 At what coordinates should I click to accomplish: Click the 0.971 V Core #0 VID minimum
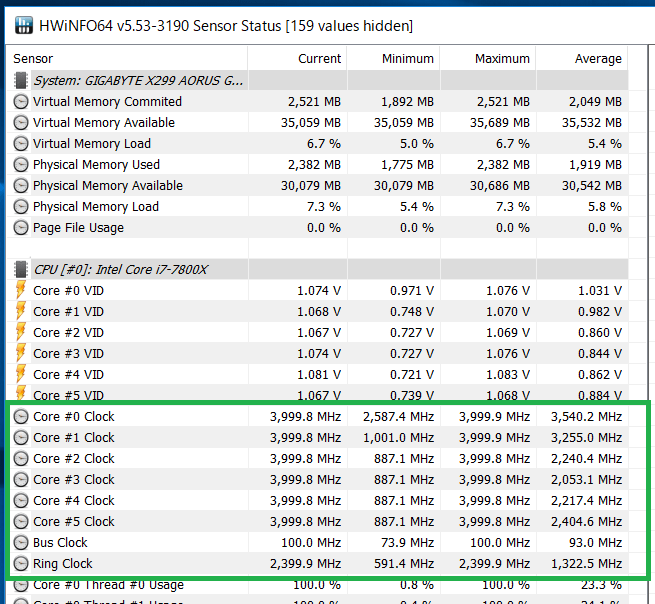[412, 290]
